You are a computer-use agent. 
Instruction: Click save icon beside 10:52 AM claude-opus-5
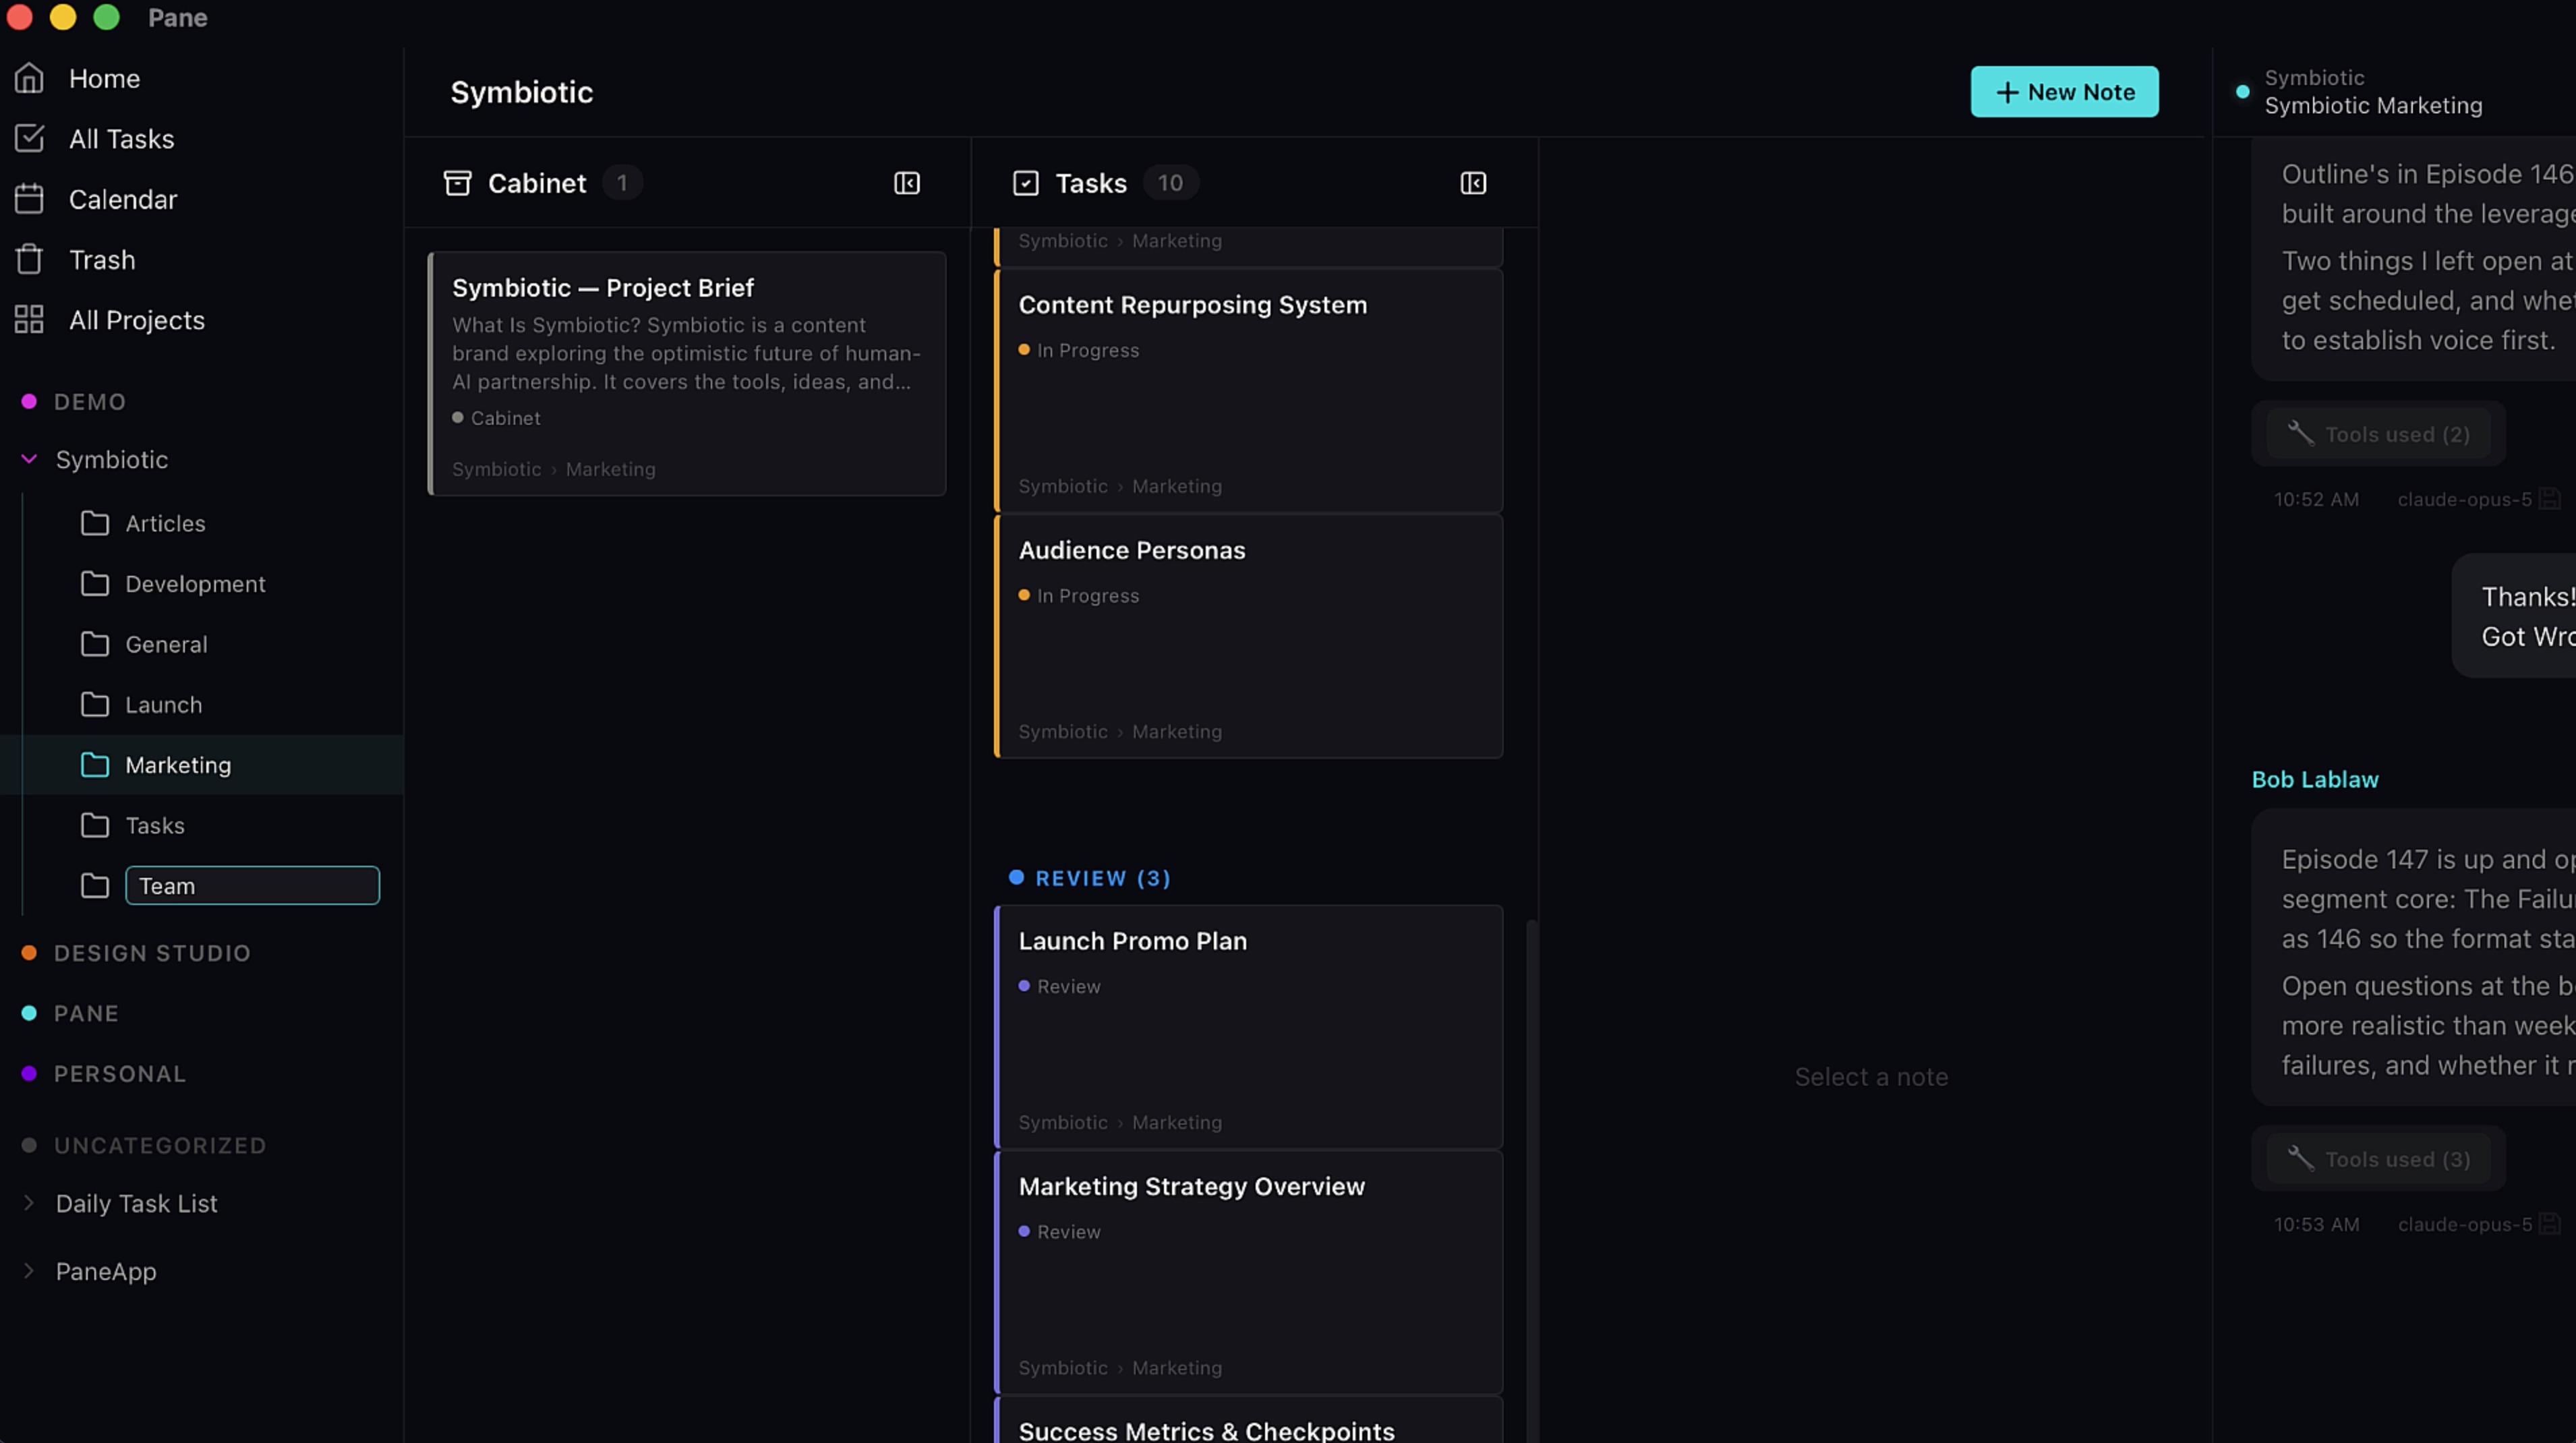[x=2550, y=498]
